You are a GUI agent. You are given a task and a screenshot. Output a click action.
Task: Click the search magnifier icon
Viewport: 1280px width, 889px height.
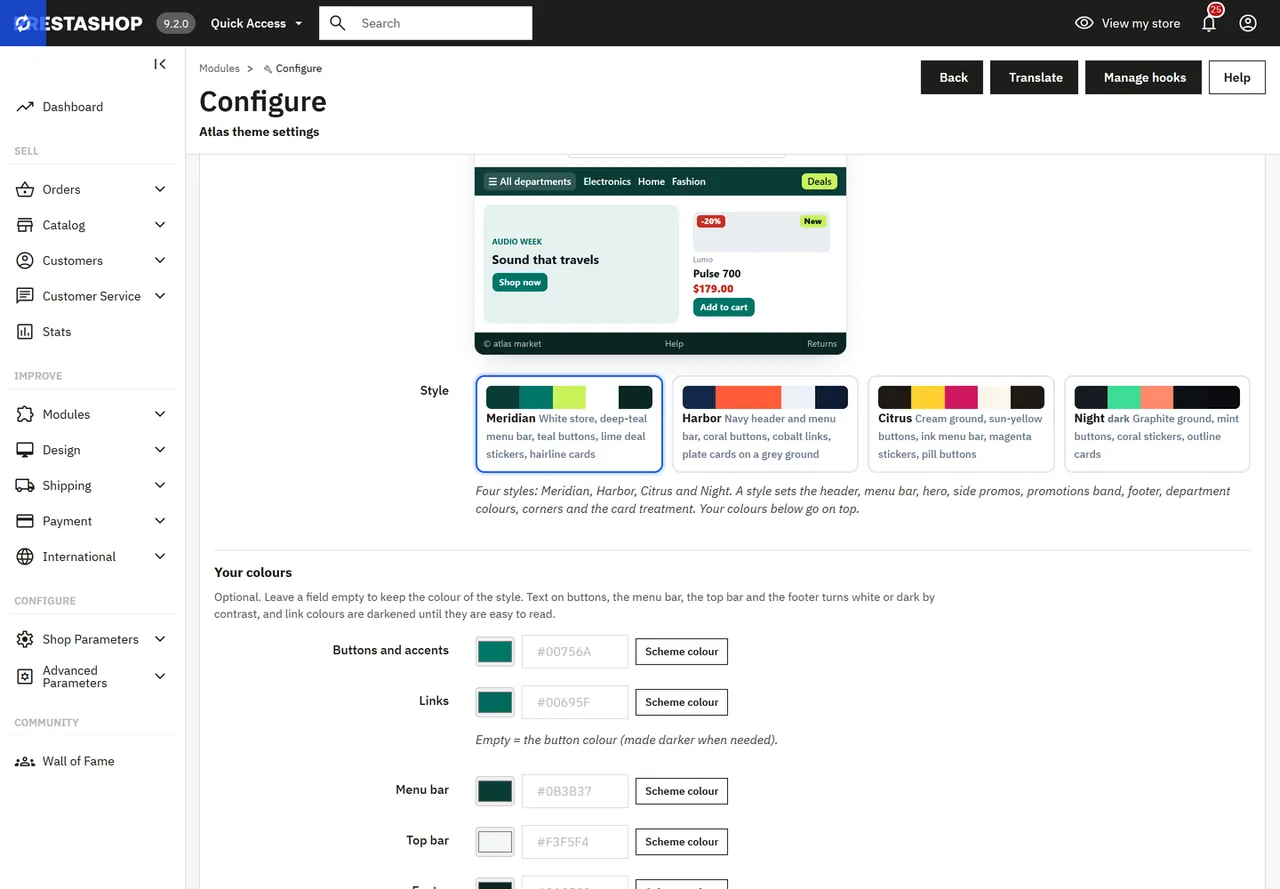338,23
